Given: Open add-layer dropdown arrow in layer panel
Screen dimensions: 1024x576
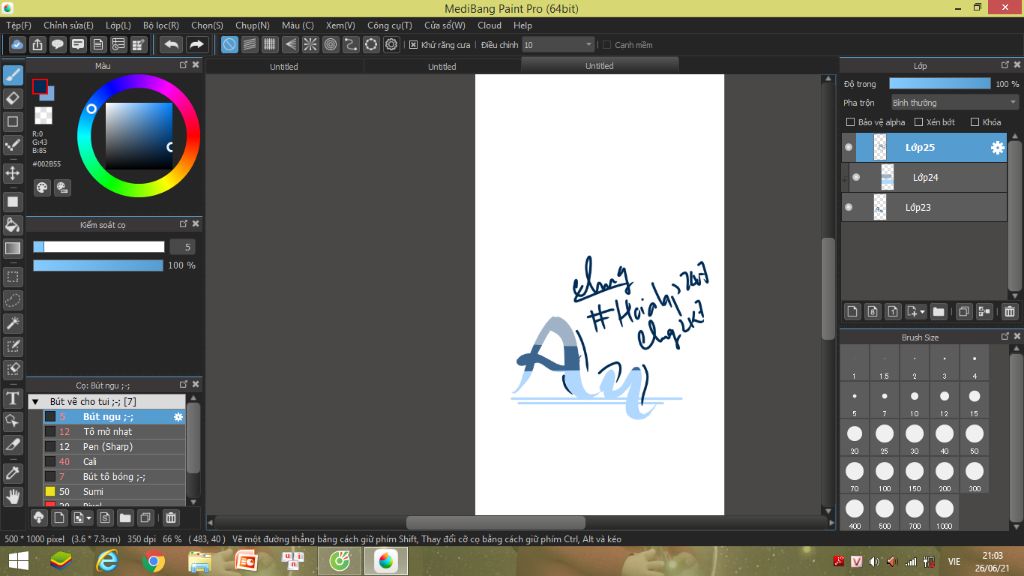Looking at the screenshot, I should [x=923, y=312].
